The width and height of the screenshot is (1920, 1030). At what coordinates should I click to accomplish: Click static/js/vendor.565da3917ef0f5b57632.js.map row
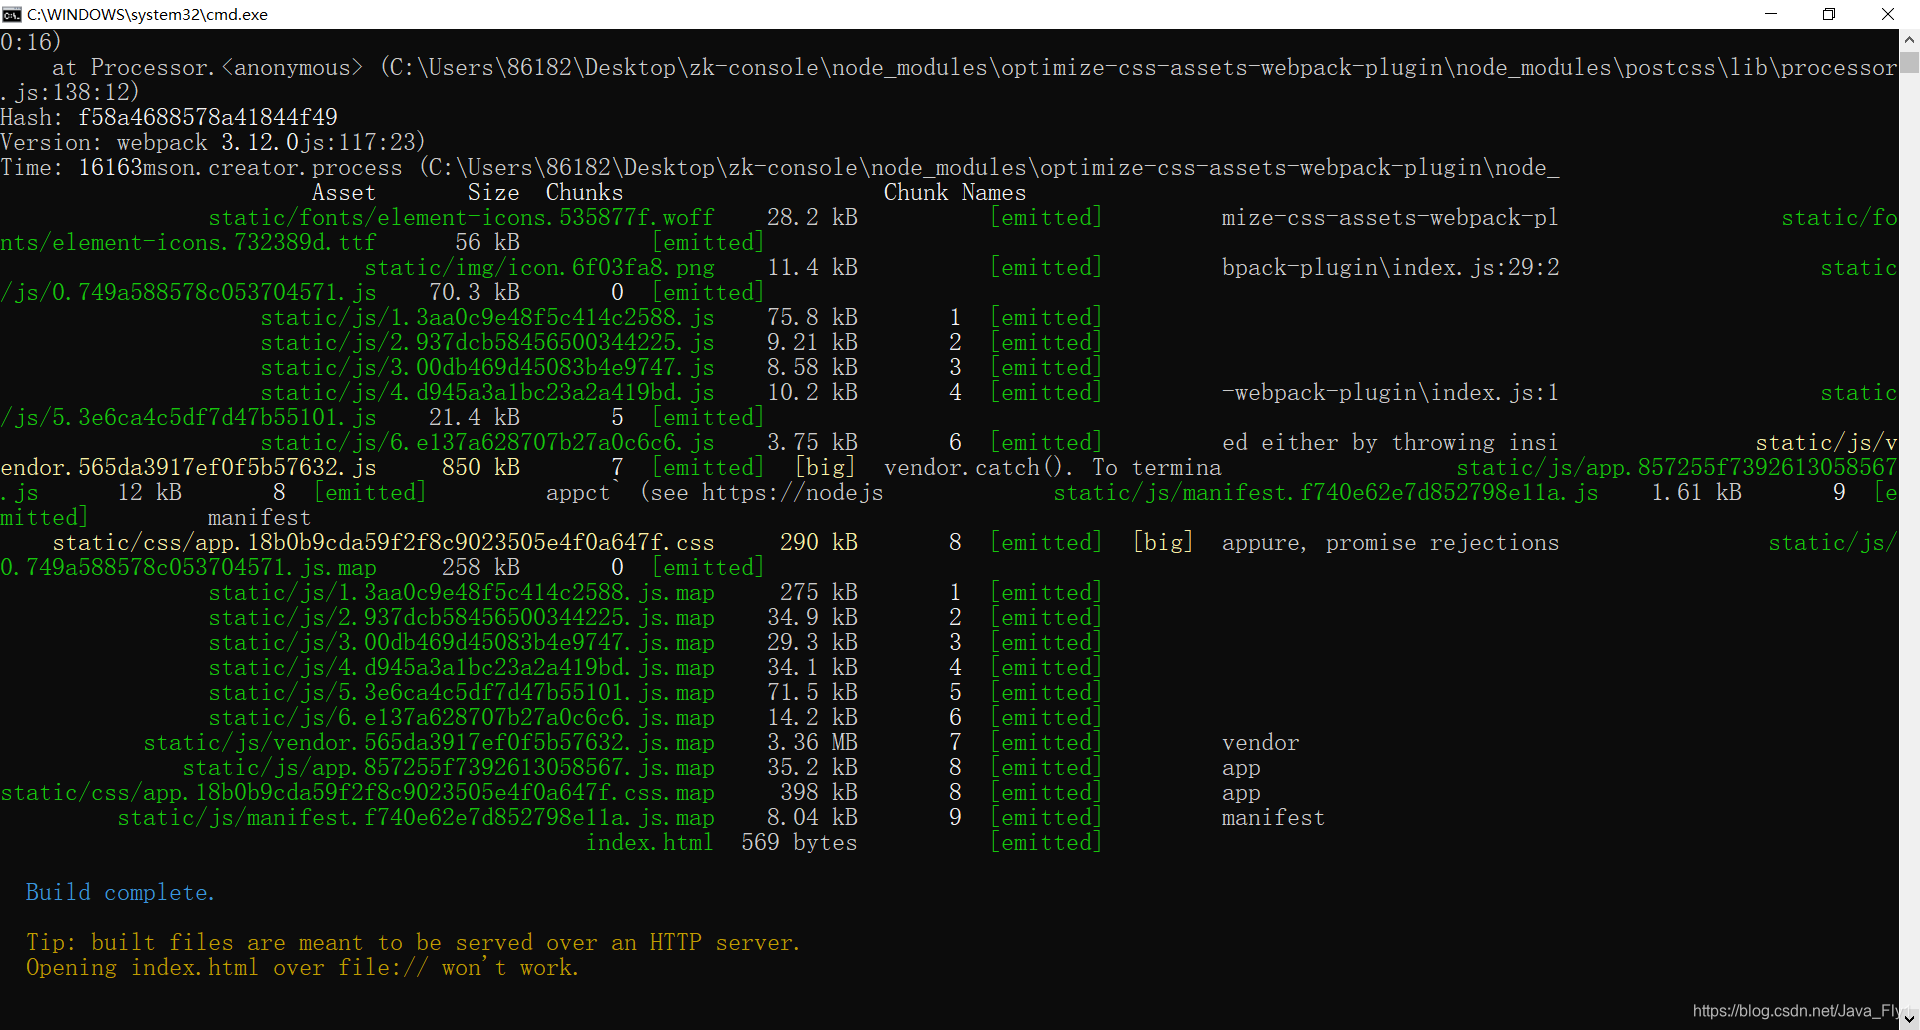(x=721, y=742)
